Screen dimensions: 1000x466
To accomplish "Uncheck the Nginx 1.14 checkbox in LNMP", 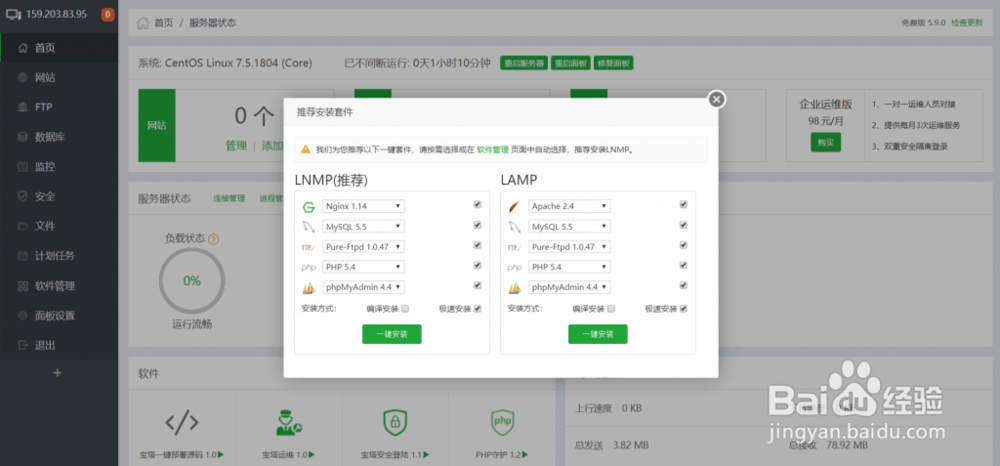I will [477, 205].
